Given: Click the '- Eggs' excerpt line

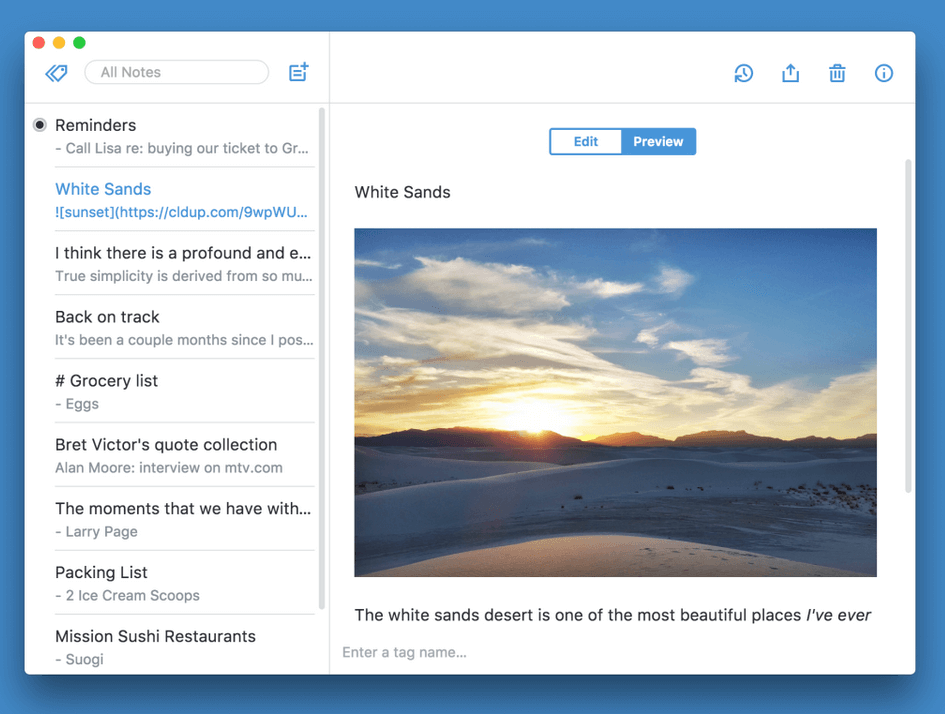Looking at the screenshot, I should [x=77, y=404].
